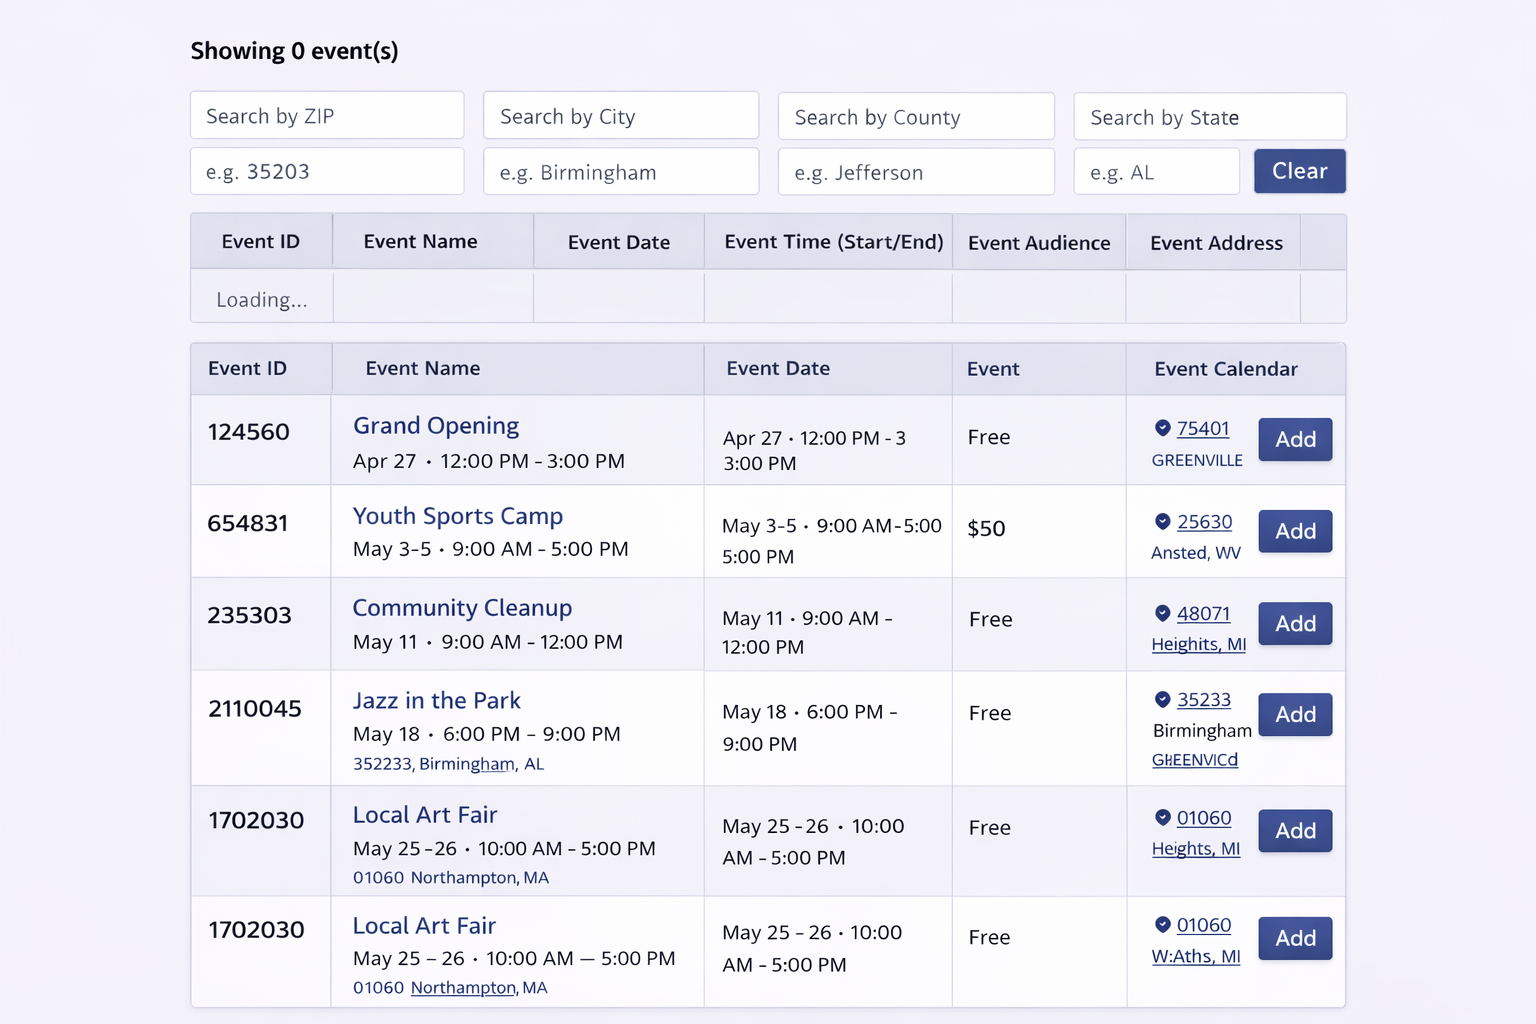Image resolution: width=1536 pixels, height=1024 pixels.
Task: Open the Grand Opening event link
Action: [x=436, y=426]
